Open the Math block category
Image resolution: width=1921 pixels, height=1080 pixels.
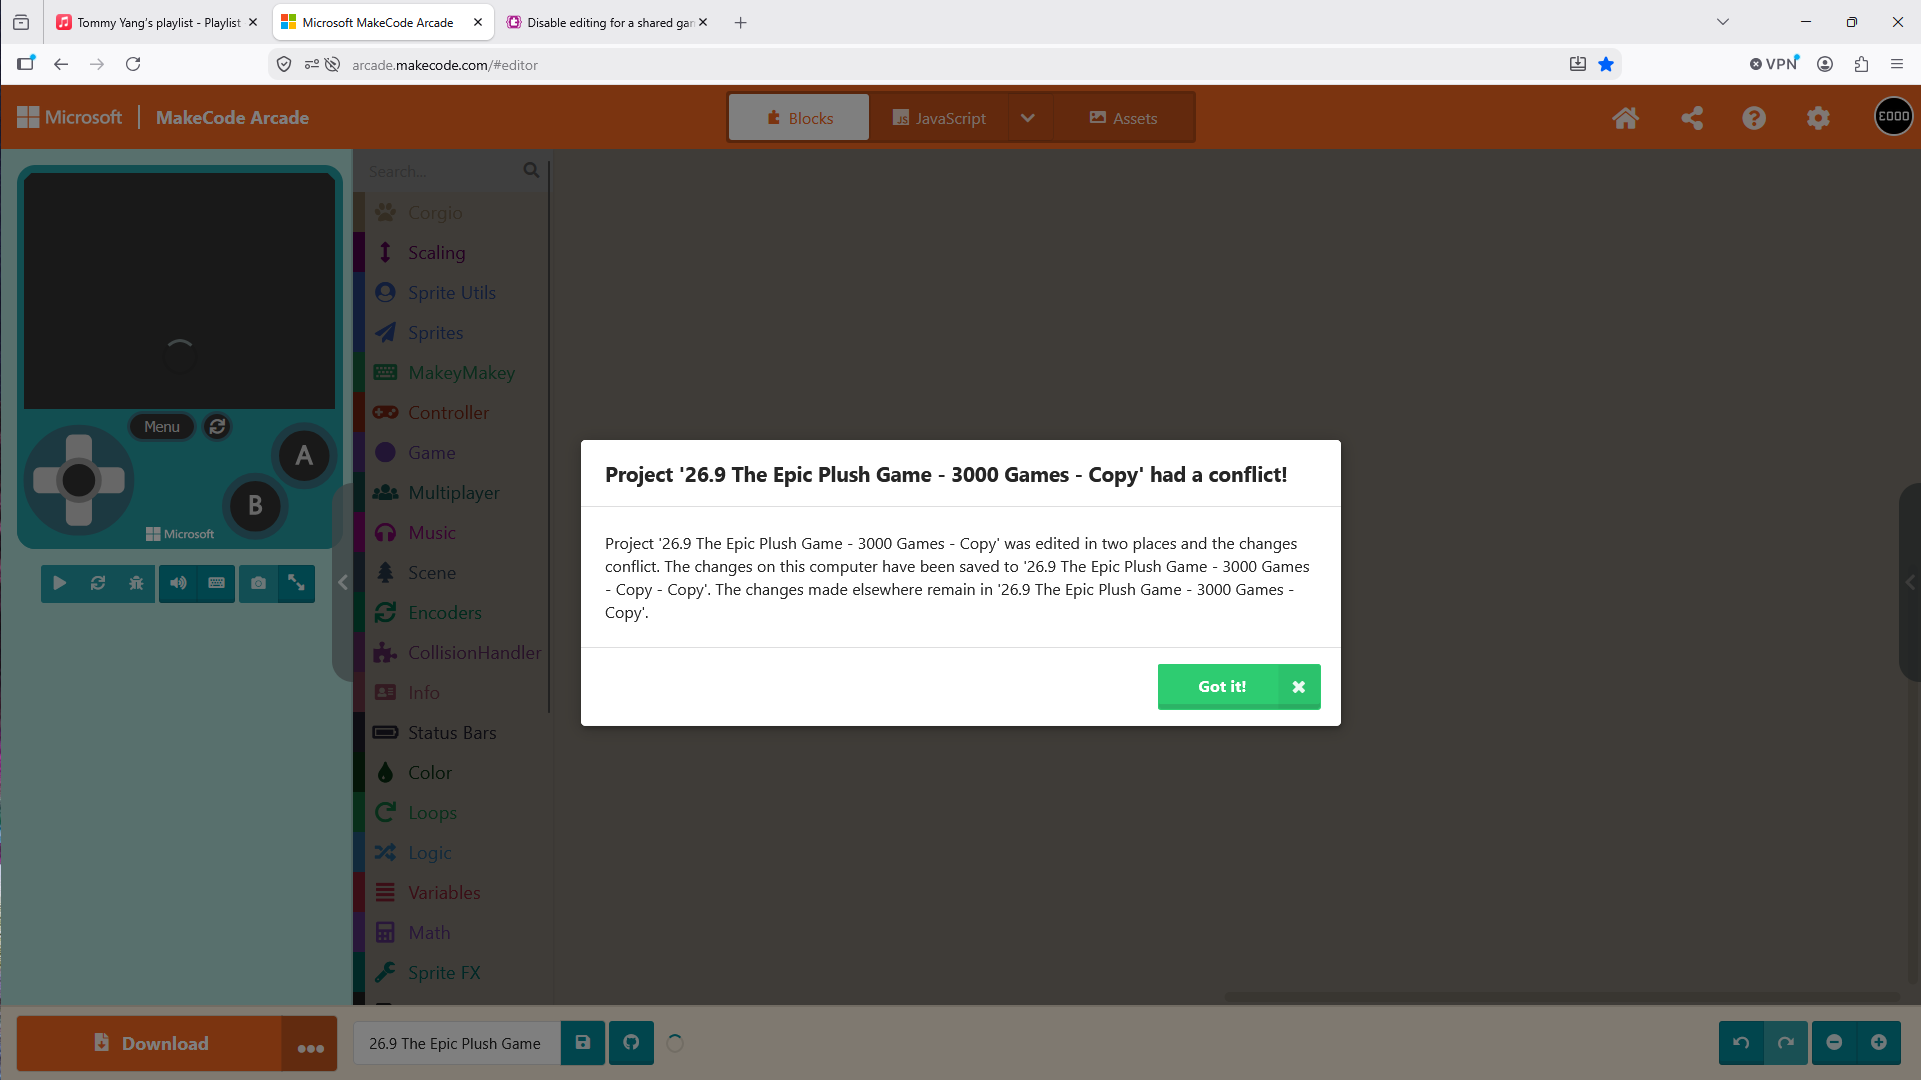click(451, 933)
